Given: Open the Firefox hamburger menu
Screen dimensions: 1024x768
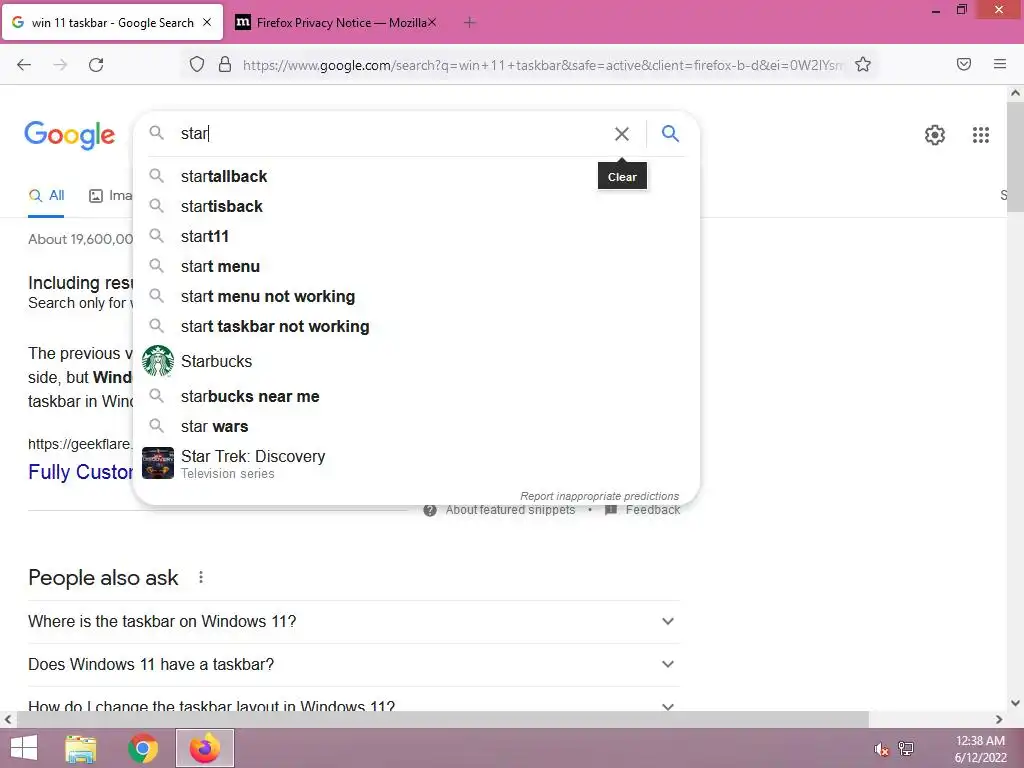Looking at the screenshot, I should 1000,64.
